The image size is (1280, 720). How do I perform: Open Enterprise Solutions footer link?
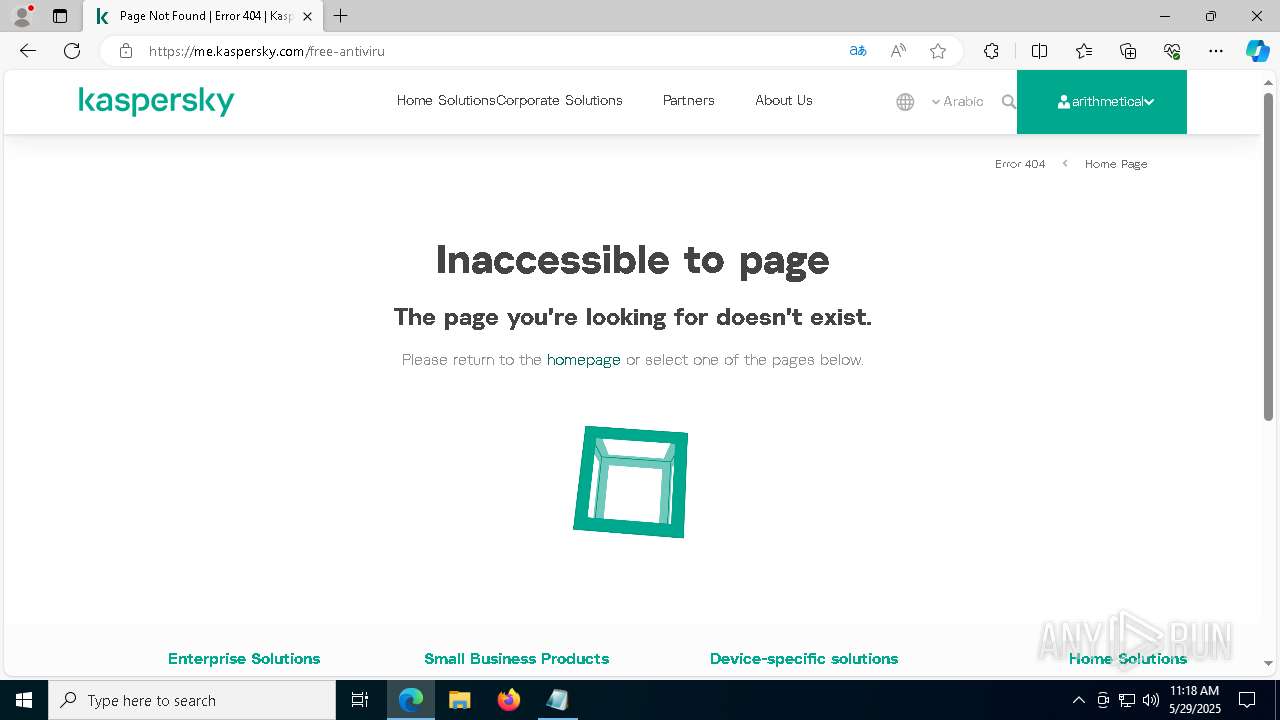244,658
